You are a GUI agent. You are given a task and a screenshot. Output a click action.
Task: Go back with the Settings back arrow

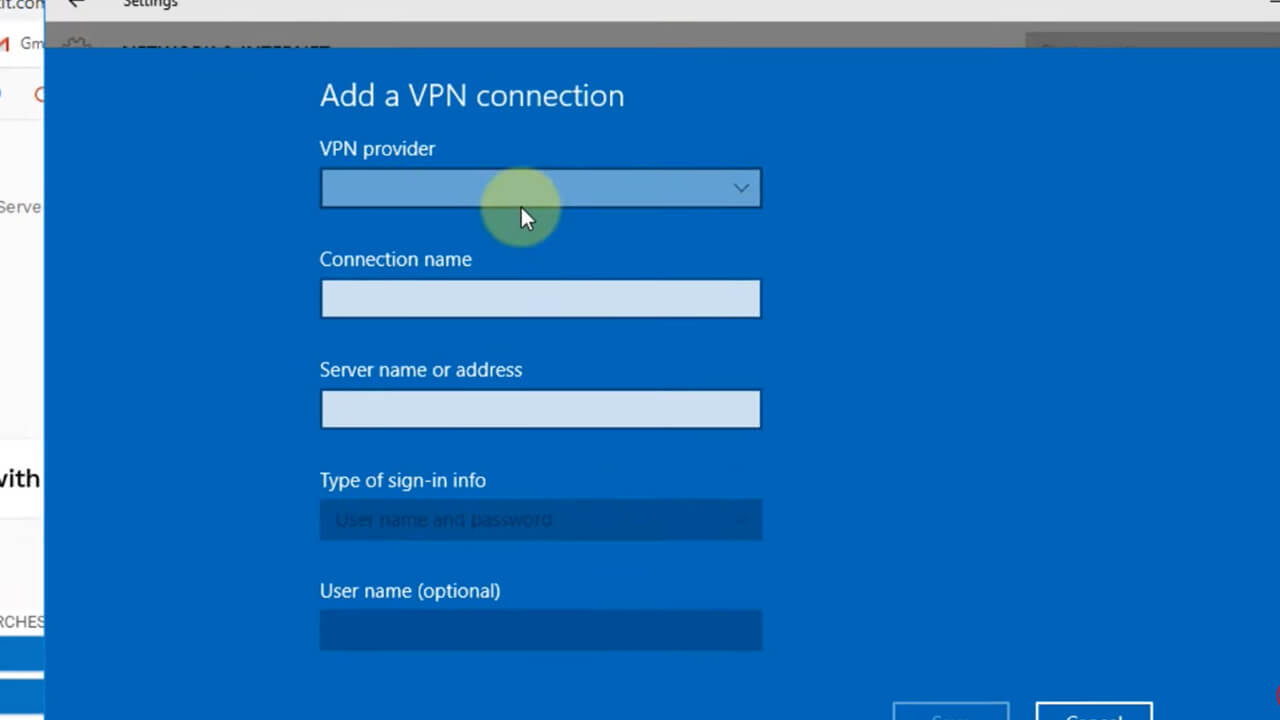tap(76, 4)
